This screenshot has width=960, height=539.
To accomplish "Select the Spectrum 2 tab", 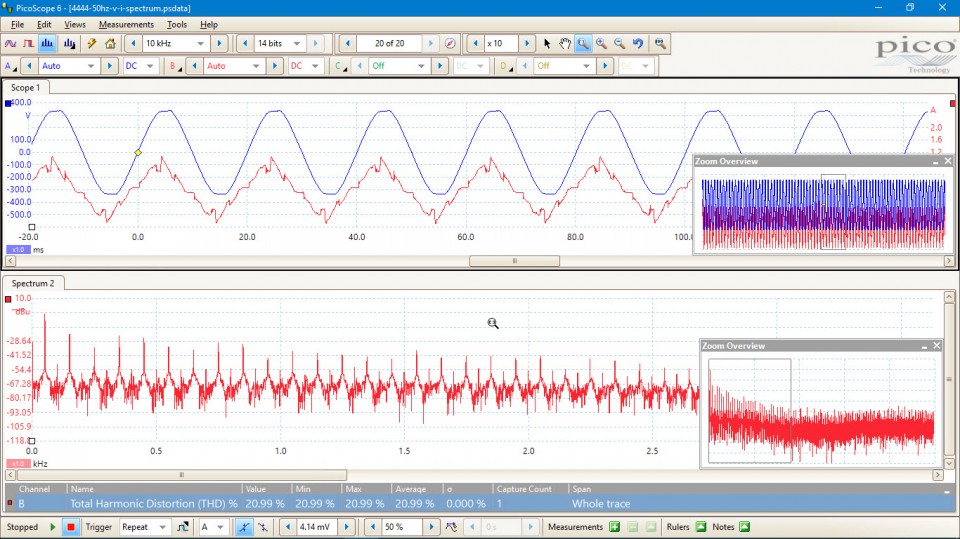I will (x=33, y=284).
